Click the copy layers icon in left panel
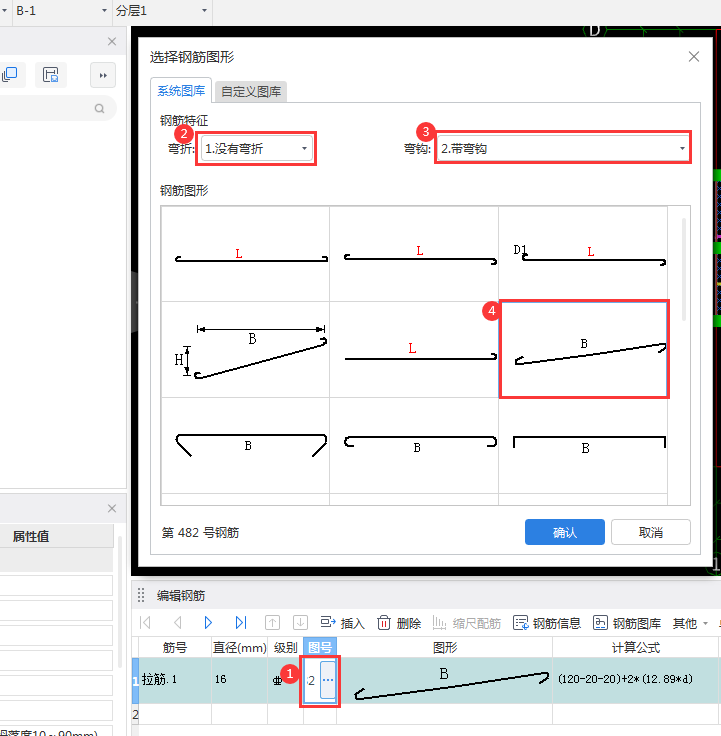721x736 pixels. coord(10,75)
